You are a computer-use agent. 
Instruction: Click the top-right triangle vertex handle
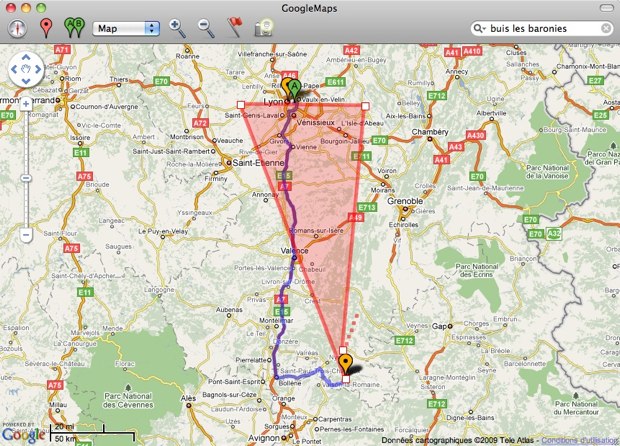coord(365,106)
